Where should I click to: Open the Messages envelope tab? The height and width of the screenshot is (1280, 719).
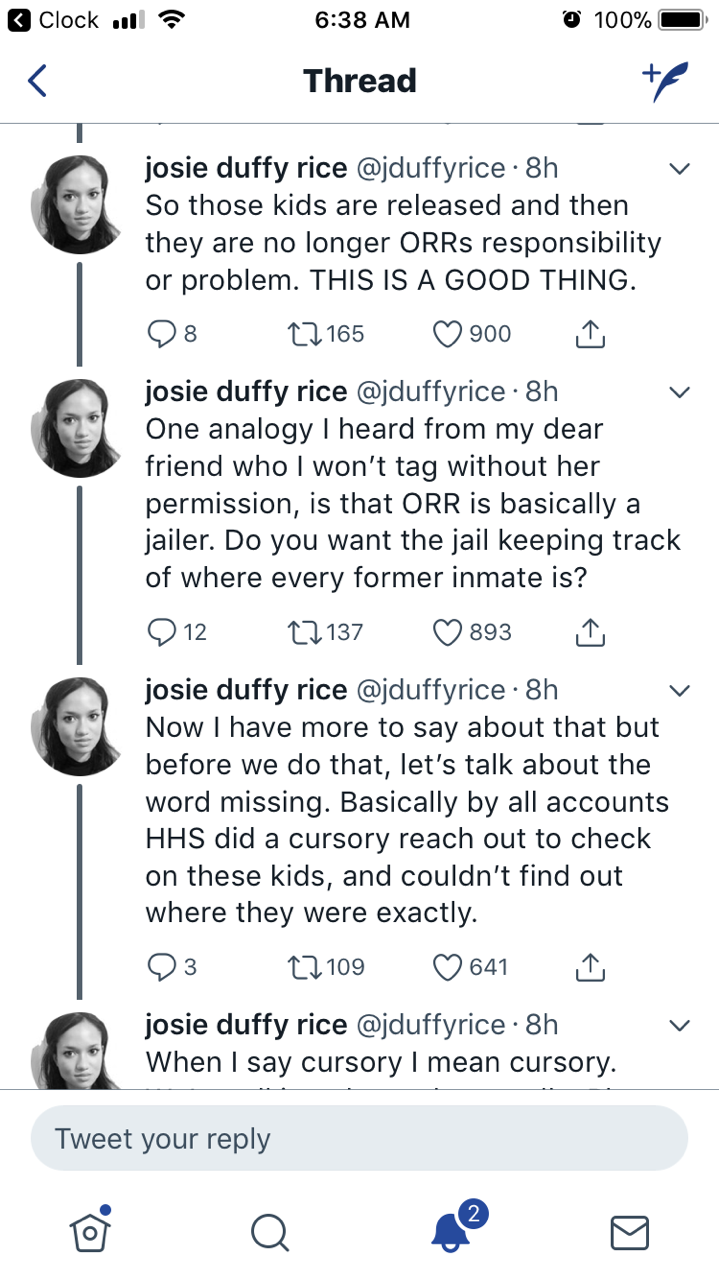tap(629, 1232)
